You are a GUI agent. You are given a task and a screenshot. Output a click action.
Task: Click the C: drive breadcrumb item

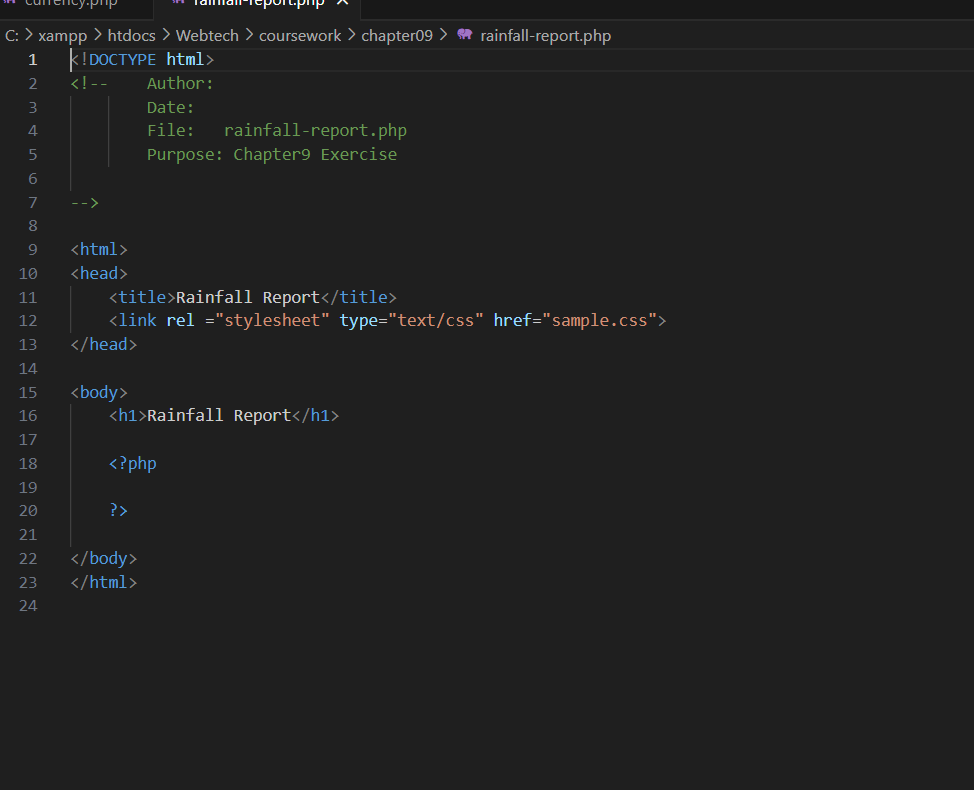[11, 35]
